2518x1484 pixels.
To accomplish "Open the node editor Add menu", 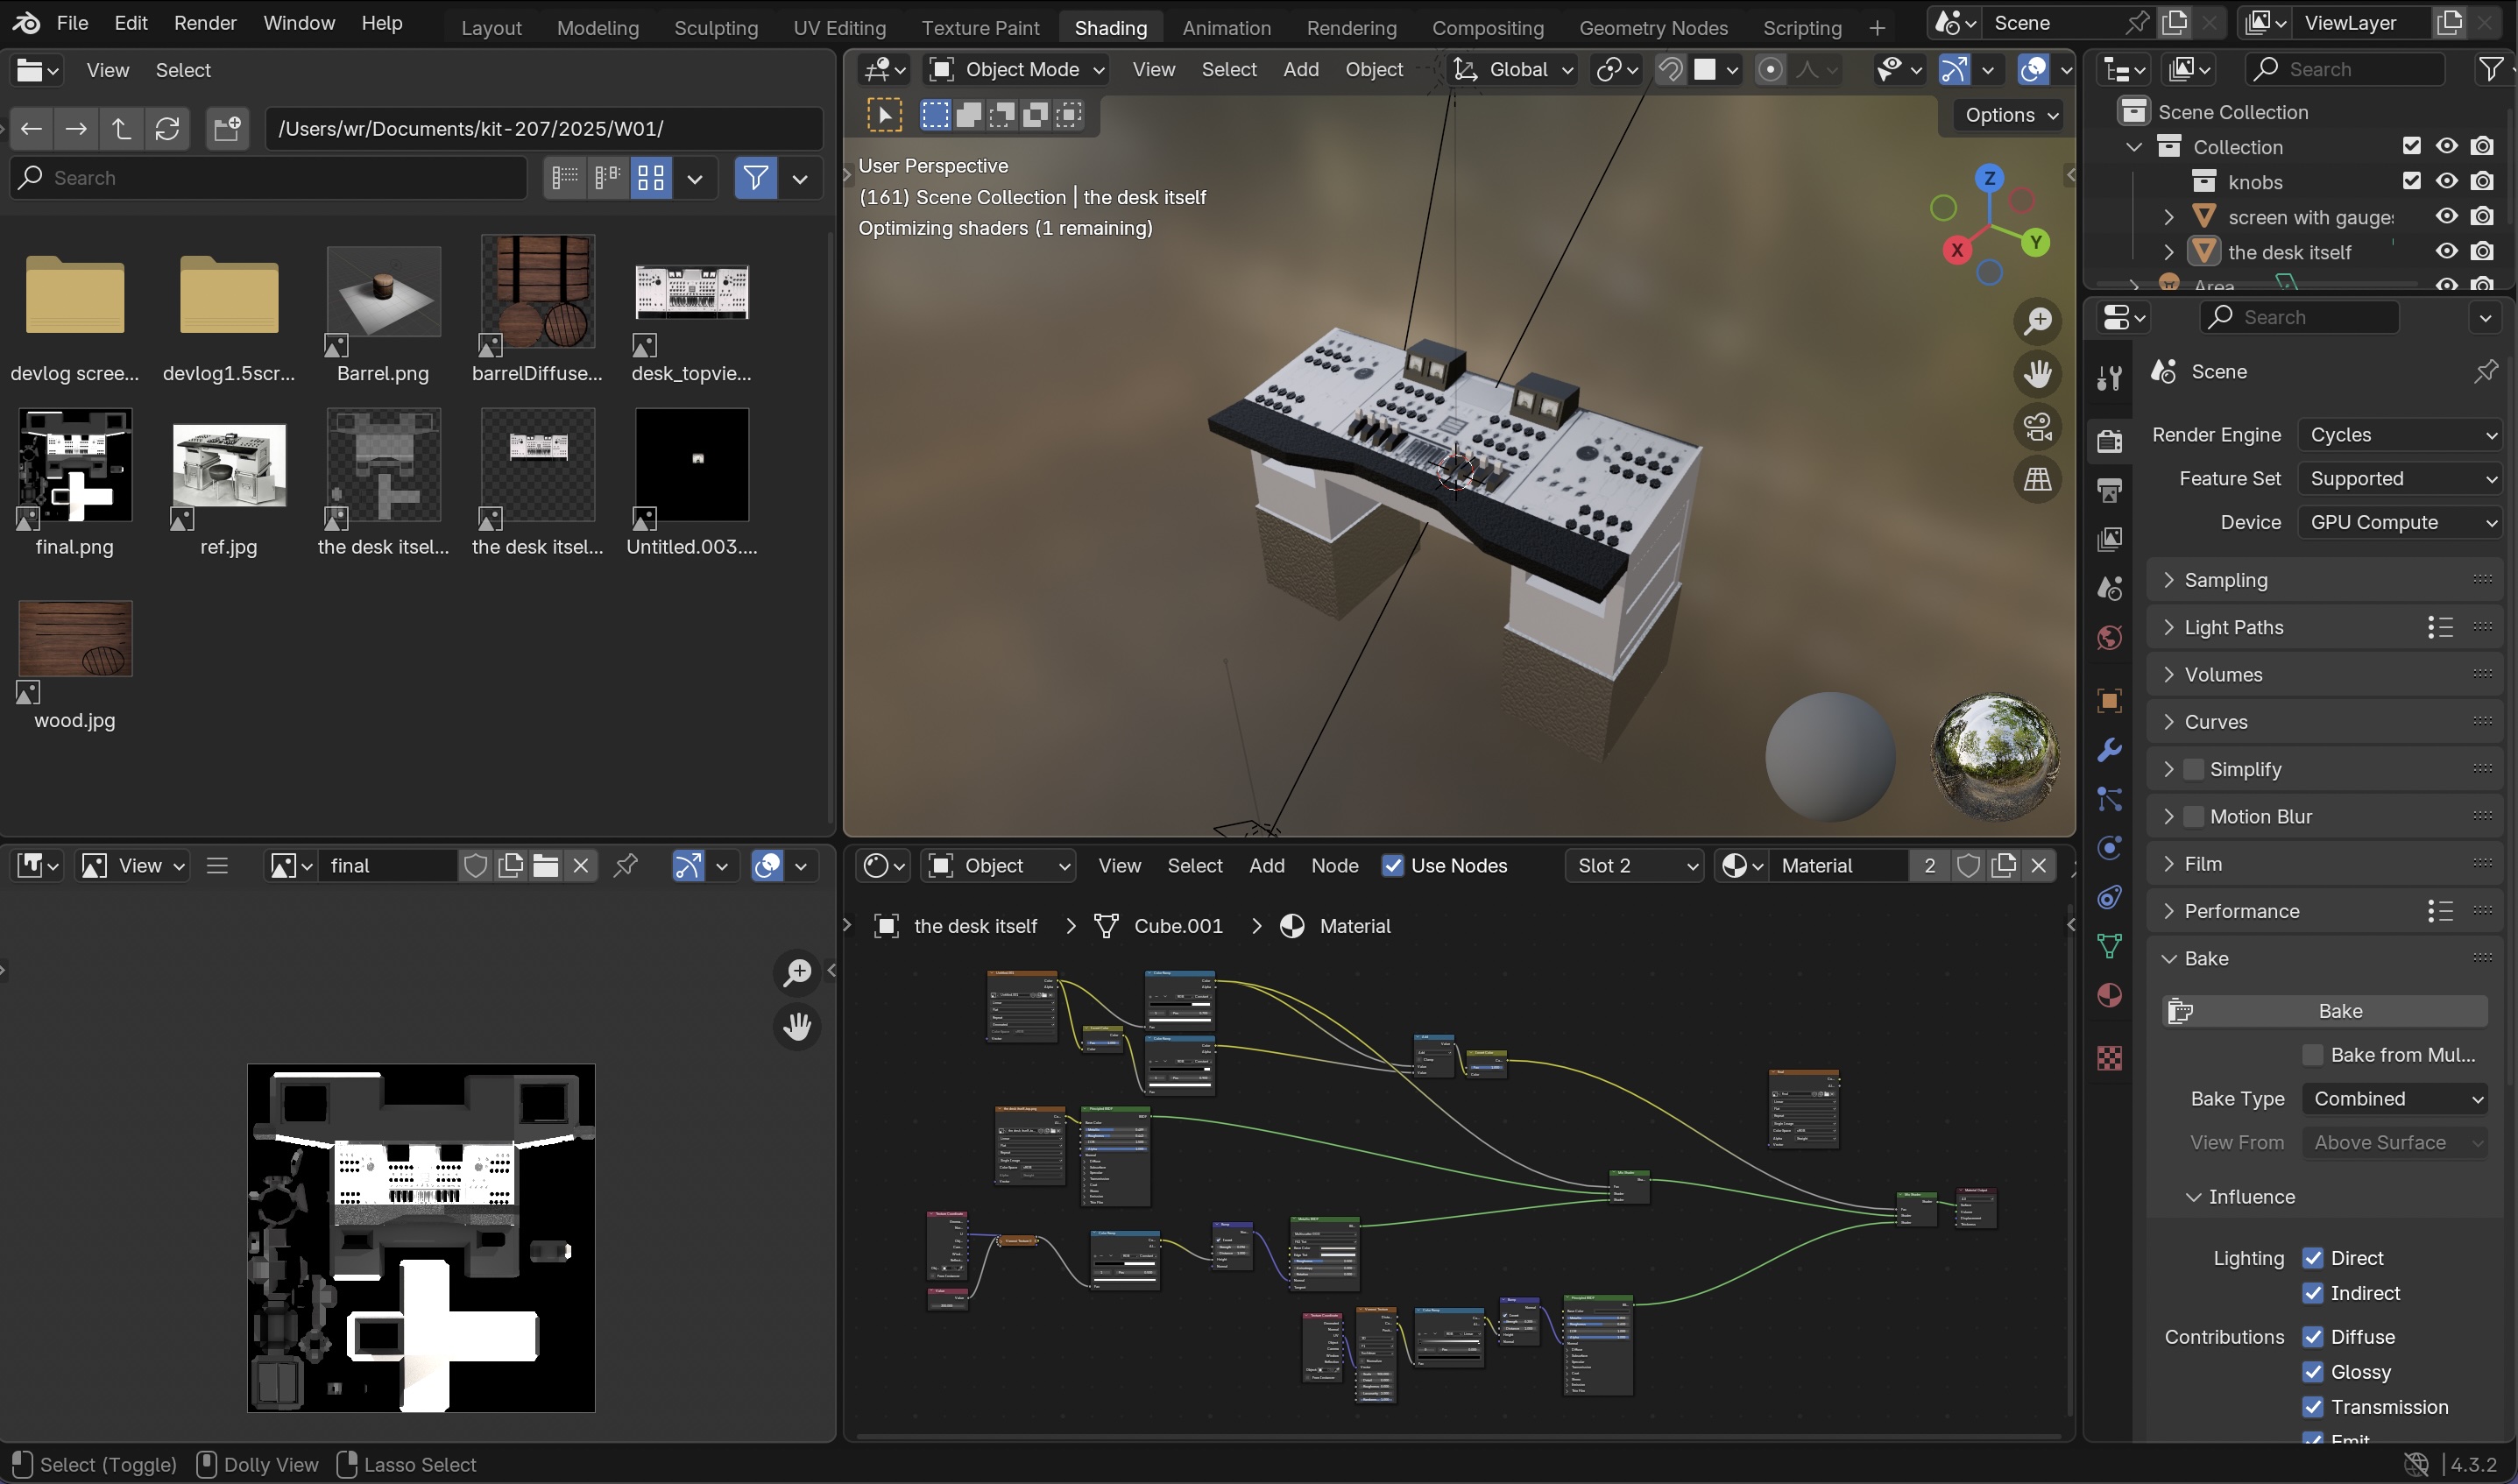I will click(1266, 866).
